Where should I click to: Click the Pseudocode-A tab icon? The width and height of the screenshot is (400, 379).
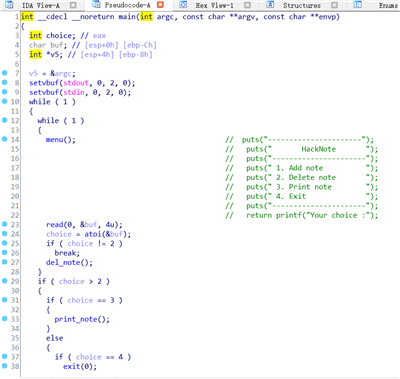pos(97,4)
